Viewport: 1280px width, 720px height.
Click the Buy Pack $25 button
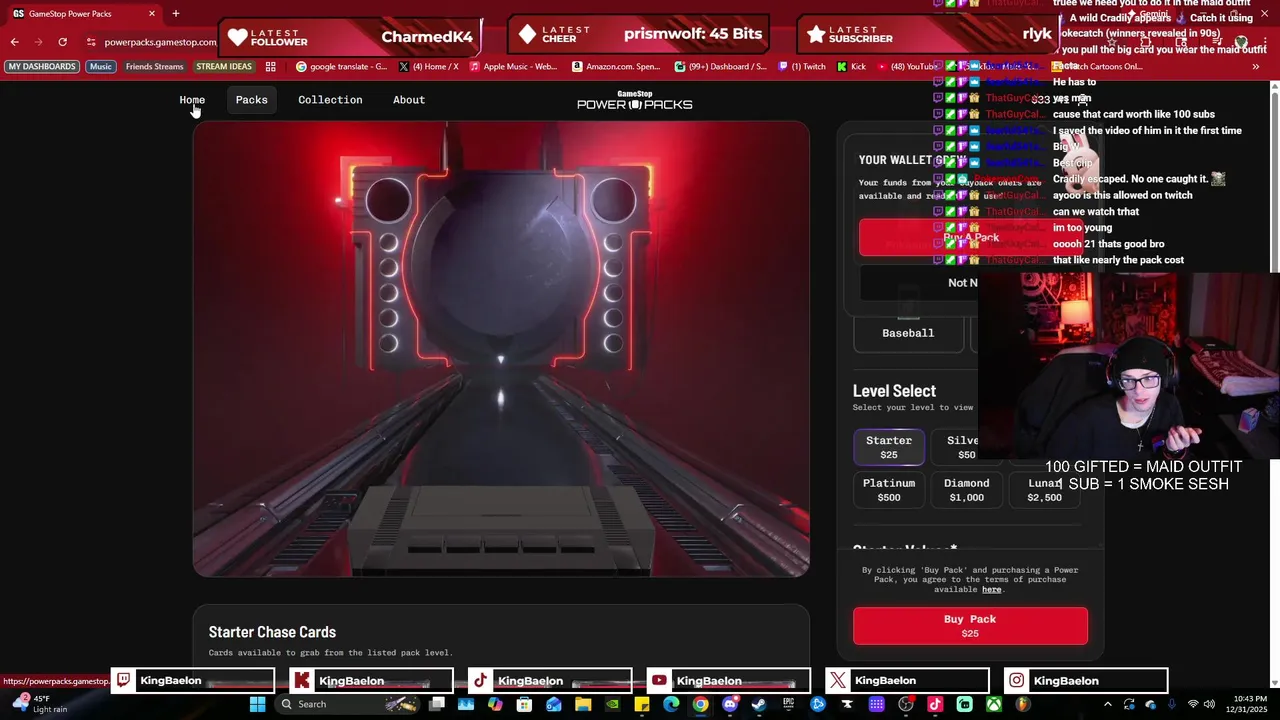pyautogui.click(x=970, y=625)
